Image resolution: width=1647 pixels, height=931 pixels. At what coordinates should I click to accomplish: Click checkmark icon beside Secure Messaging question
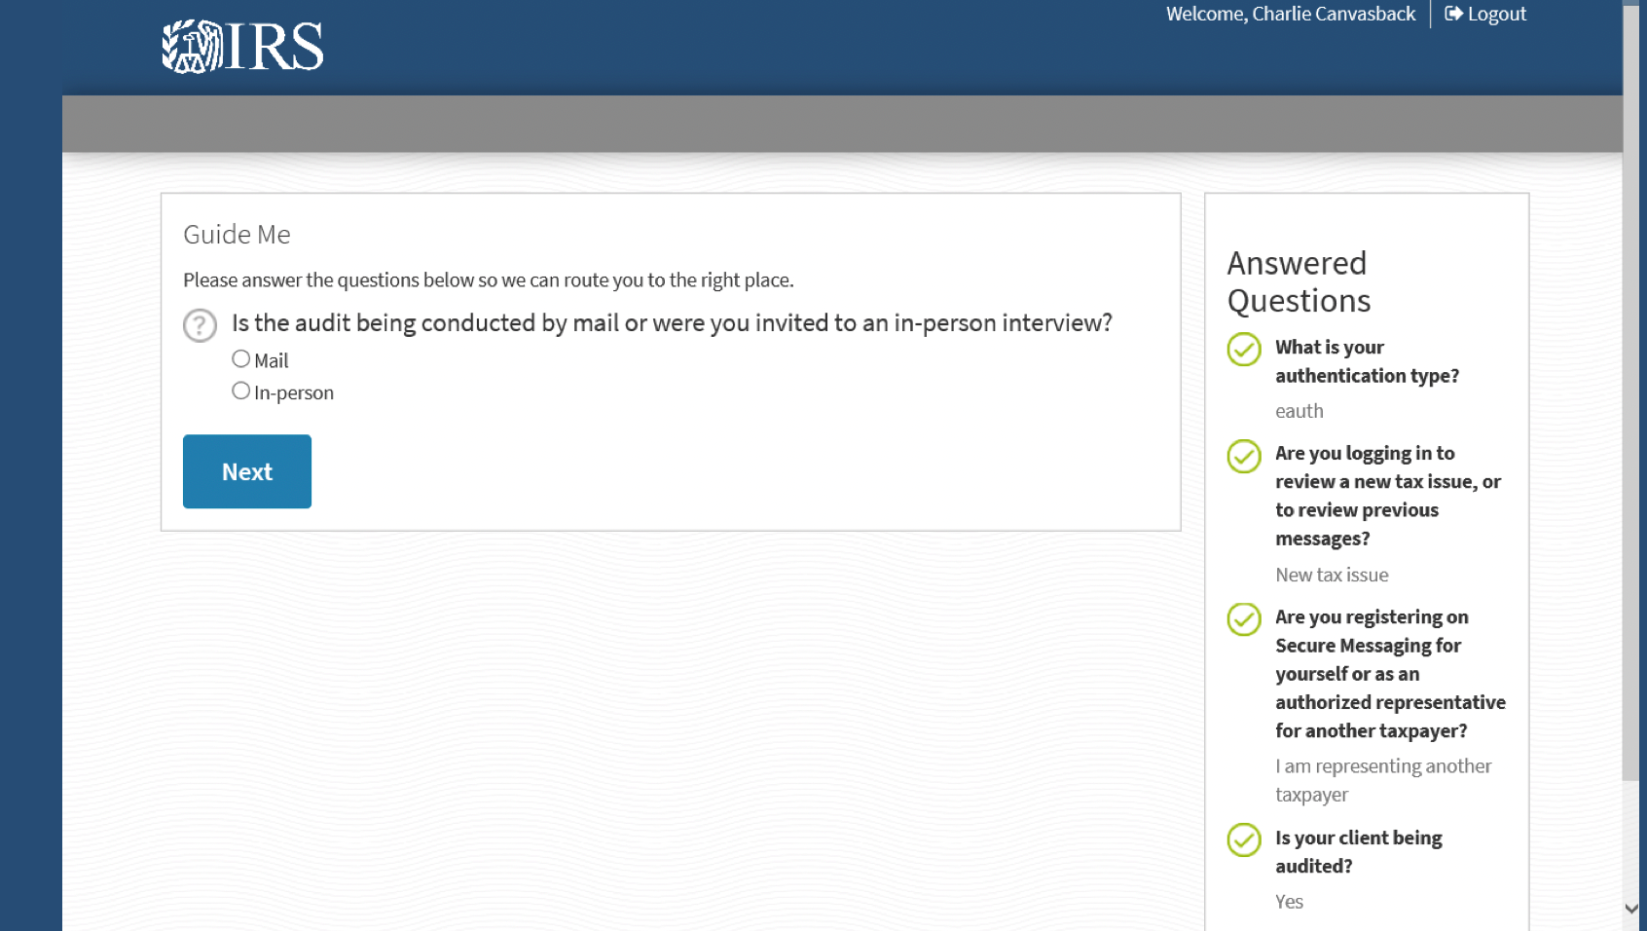1244,619
